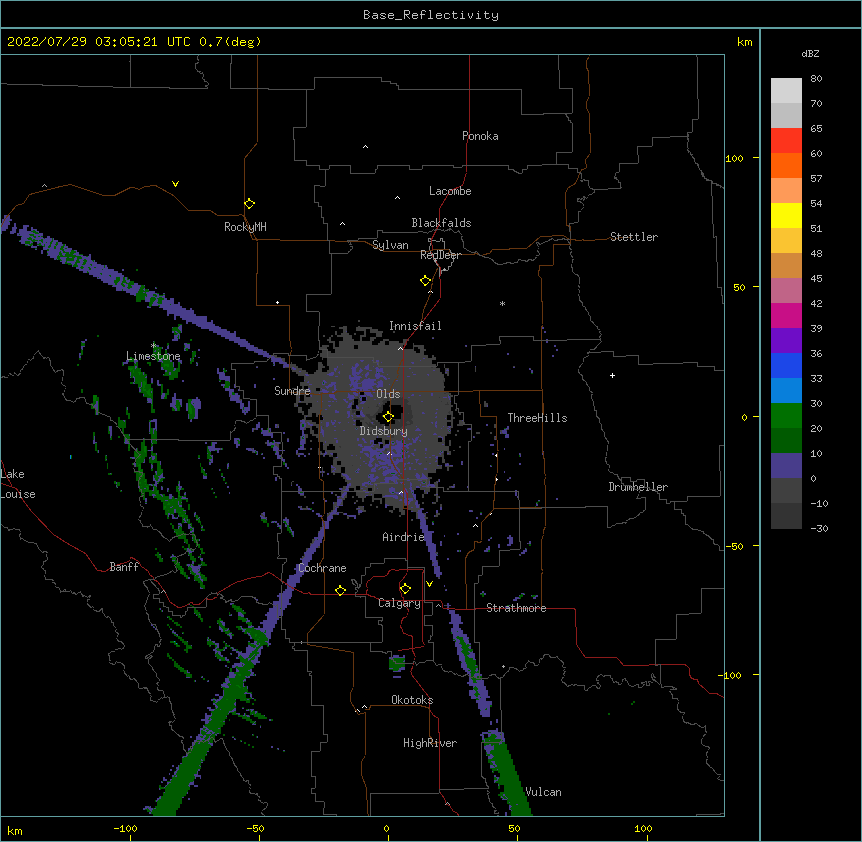Select the orange 57–60 dBZ legend swatch
This screenshot has width=862, height=842.
786,166
